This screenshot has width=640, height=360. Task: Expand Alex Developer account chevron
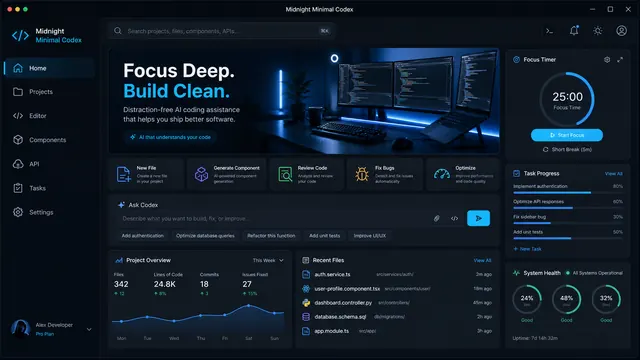[89, 329]
